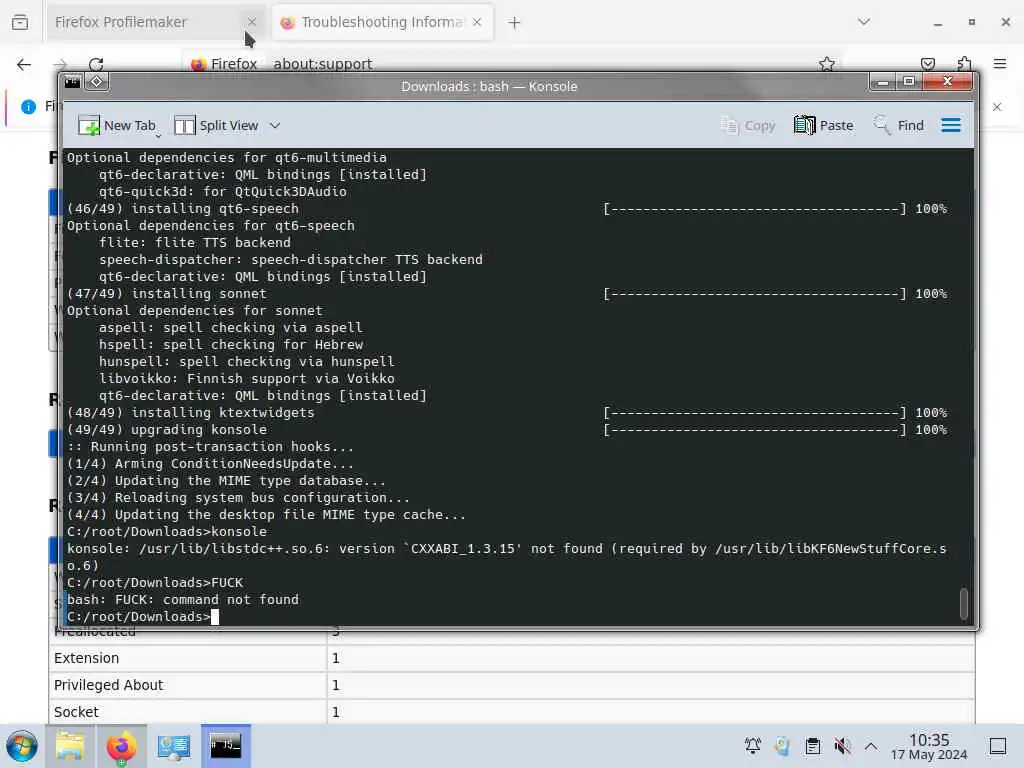Viewport: 1024px width, 768px height.
Task: Minimize the Firefox window
Action: click(x=938, y=22)
